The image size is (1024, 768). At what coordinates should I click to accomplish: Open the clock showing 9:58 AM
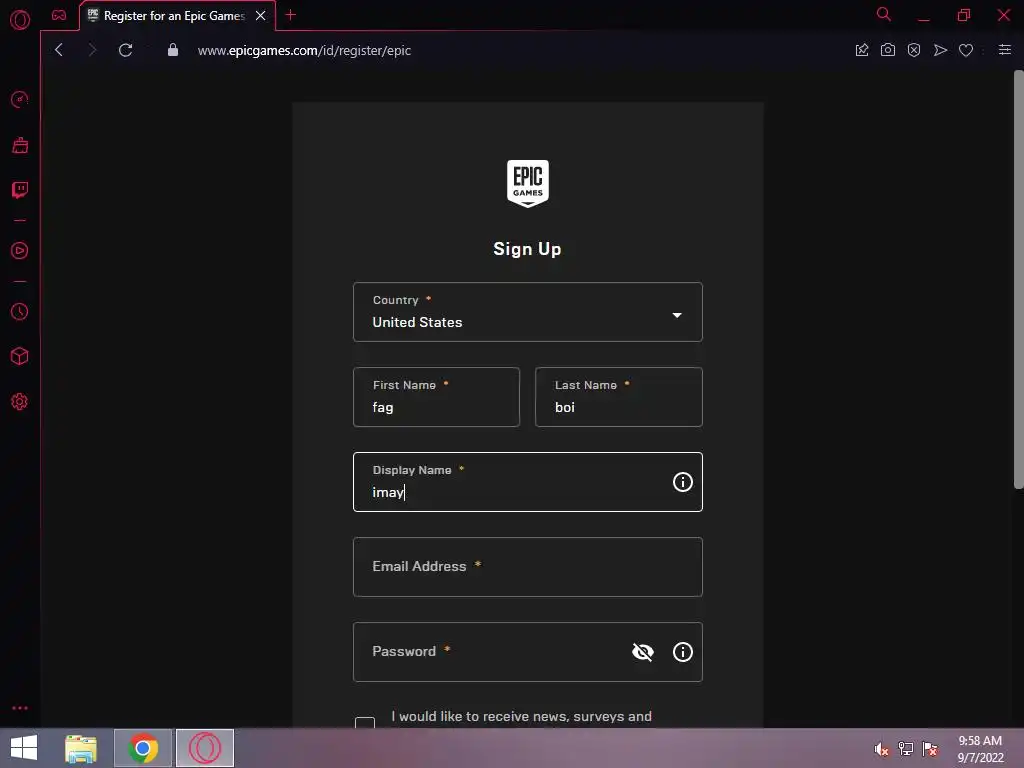coord(980,749)
